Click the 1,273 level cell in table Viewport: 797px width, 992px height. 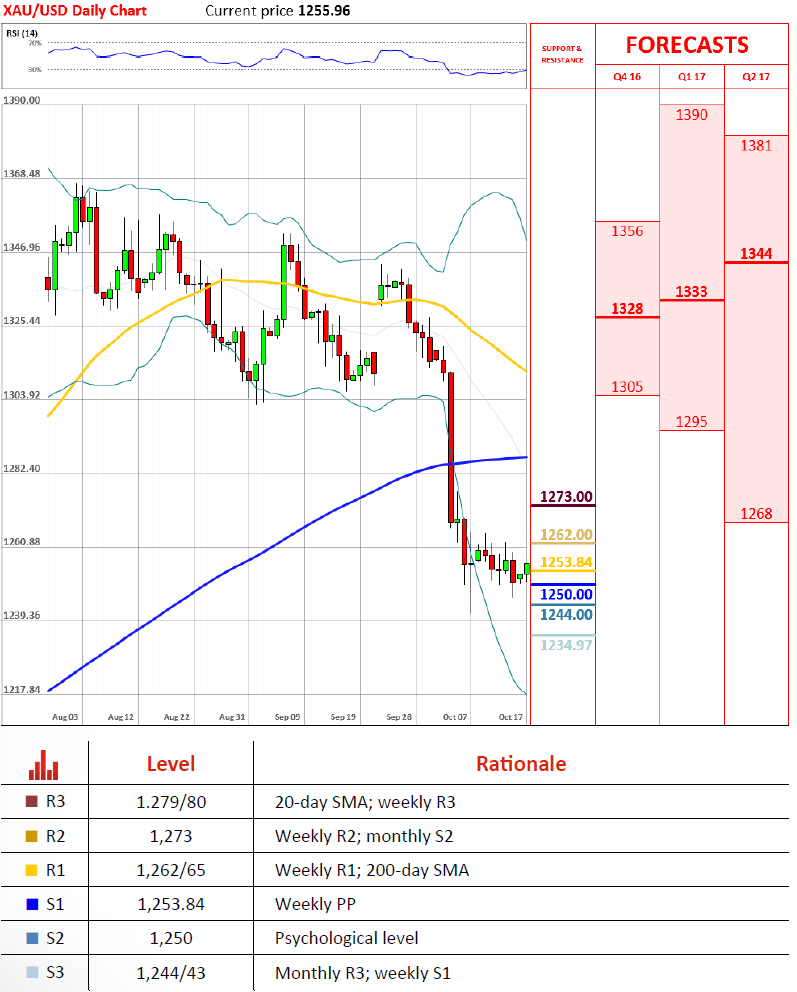[x=171, y=836]
